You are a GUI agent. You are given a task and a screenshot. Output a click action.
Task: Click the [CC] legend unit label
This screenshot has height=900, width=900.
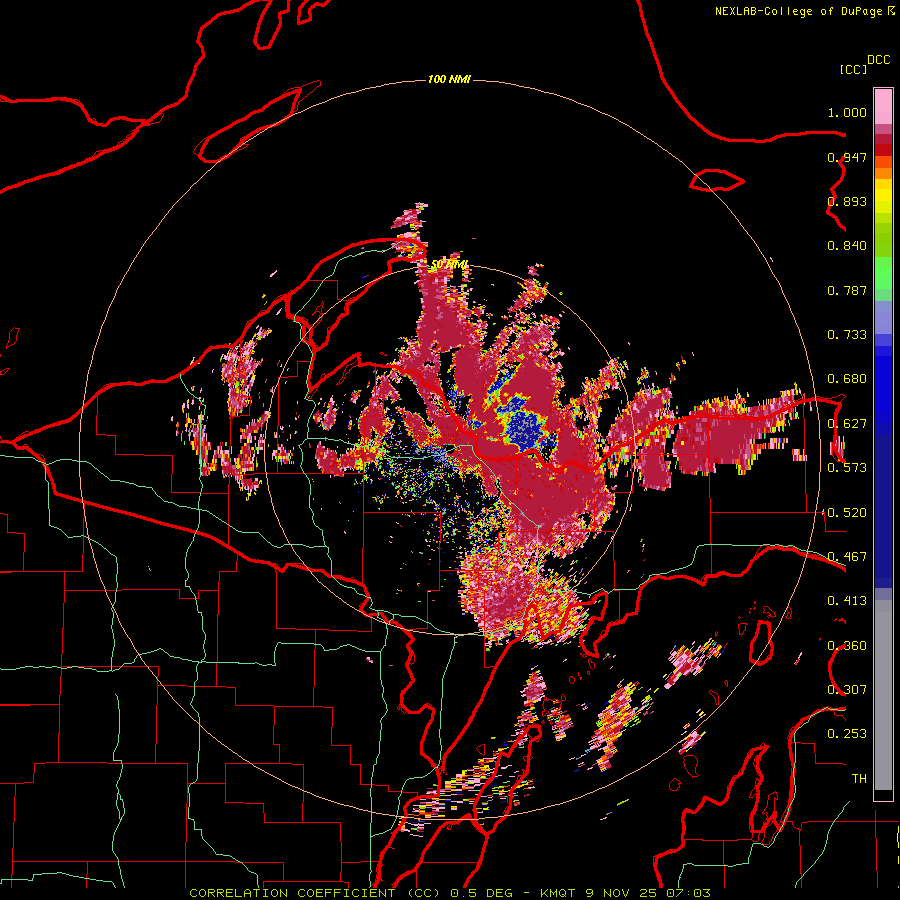(853, 69)
